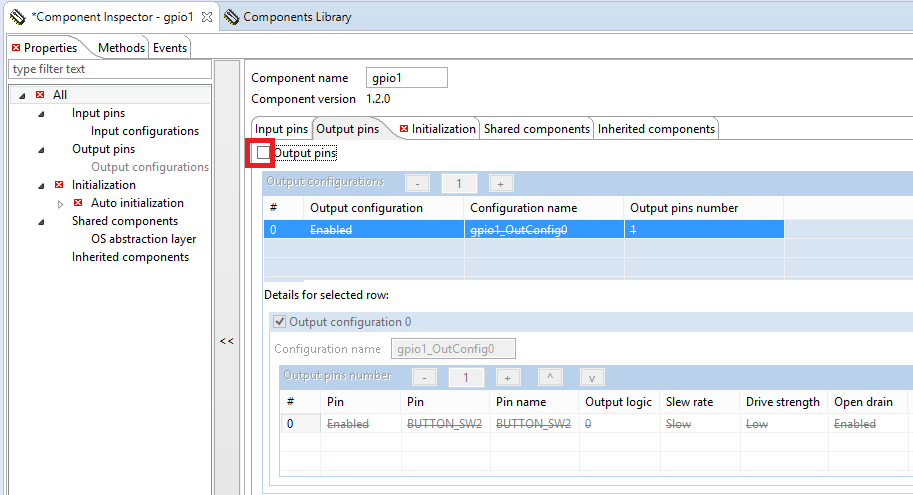Viewport: 913px width, 495px height.
Task: Toggle the Output configuration 0 checkbox
Action: click(x=279, y=322)
